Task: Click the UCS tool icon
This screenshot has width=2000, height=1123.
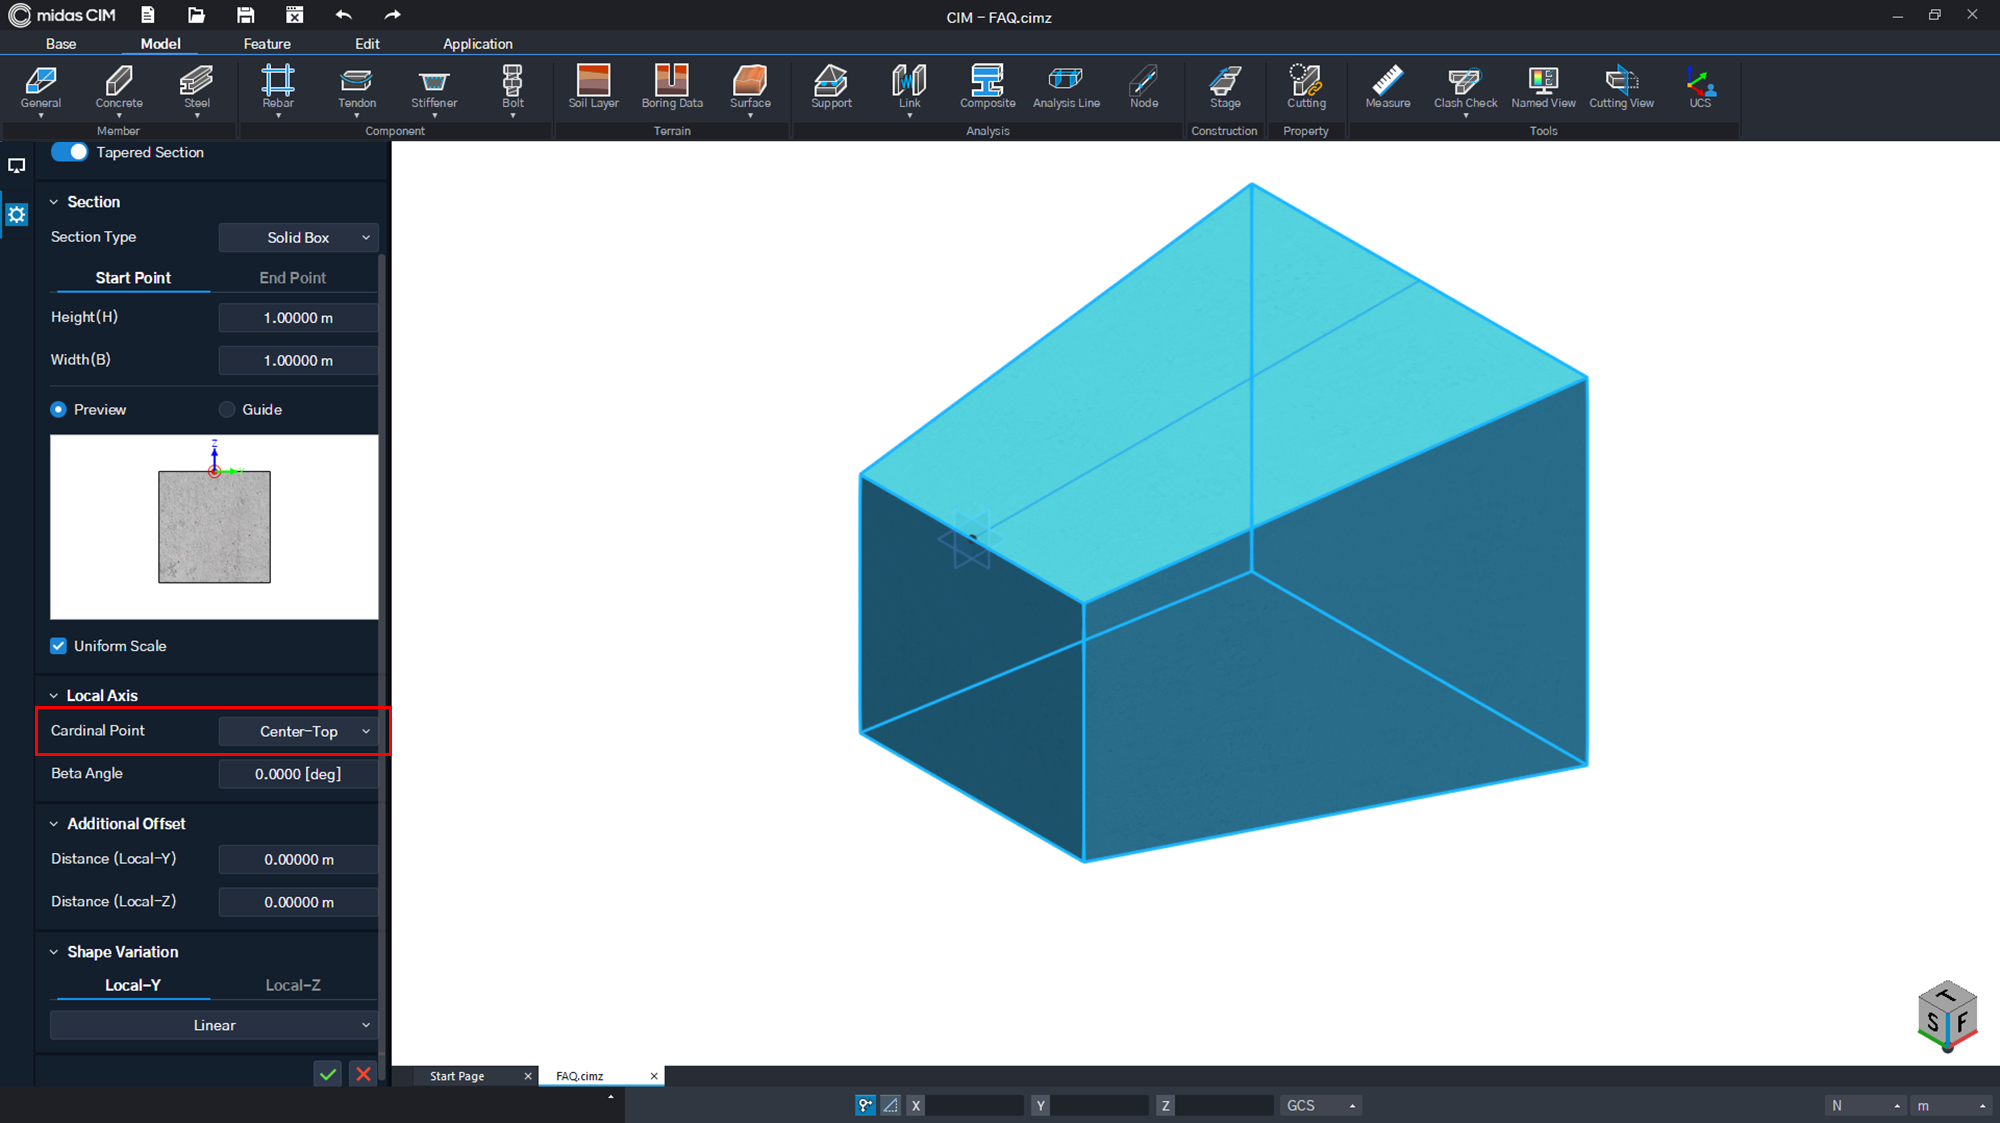Action: tap(1700, 87)
